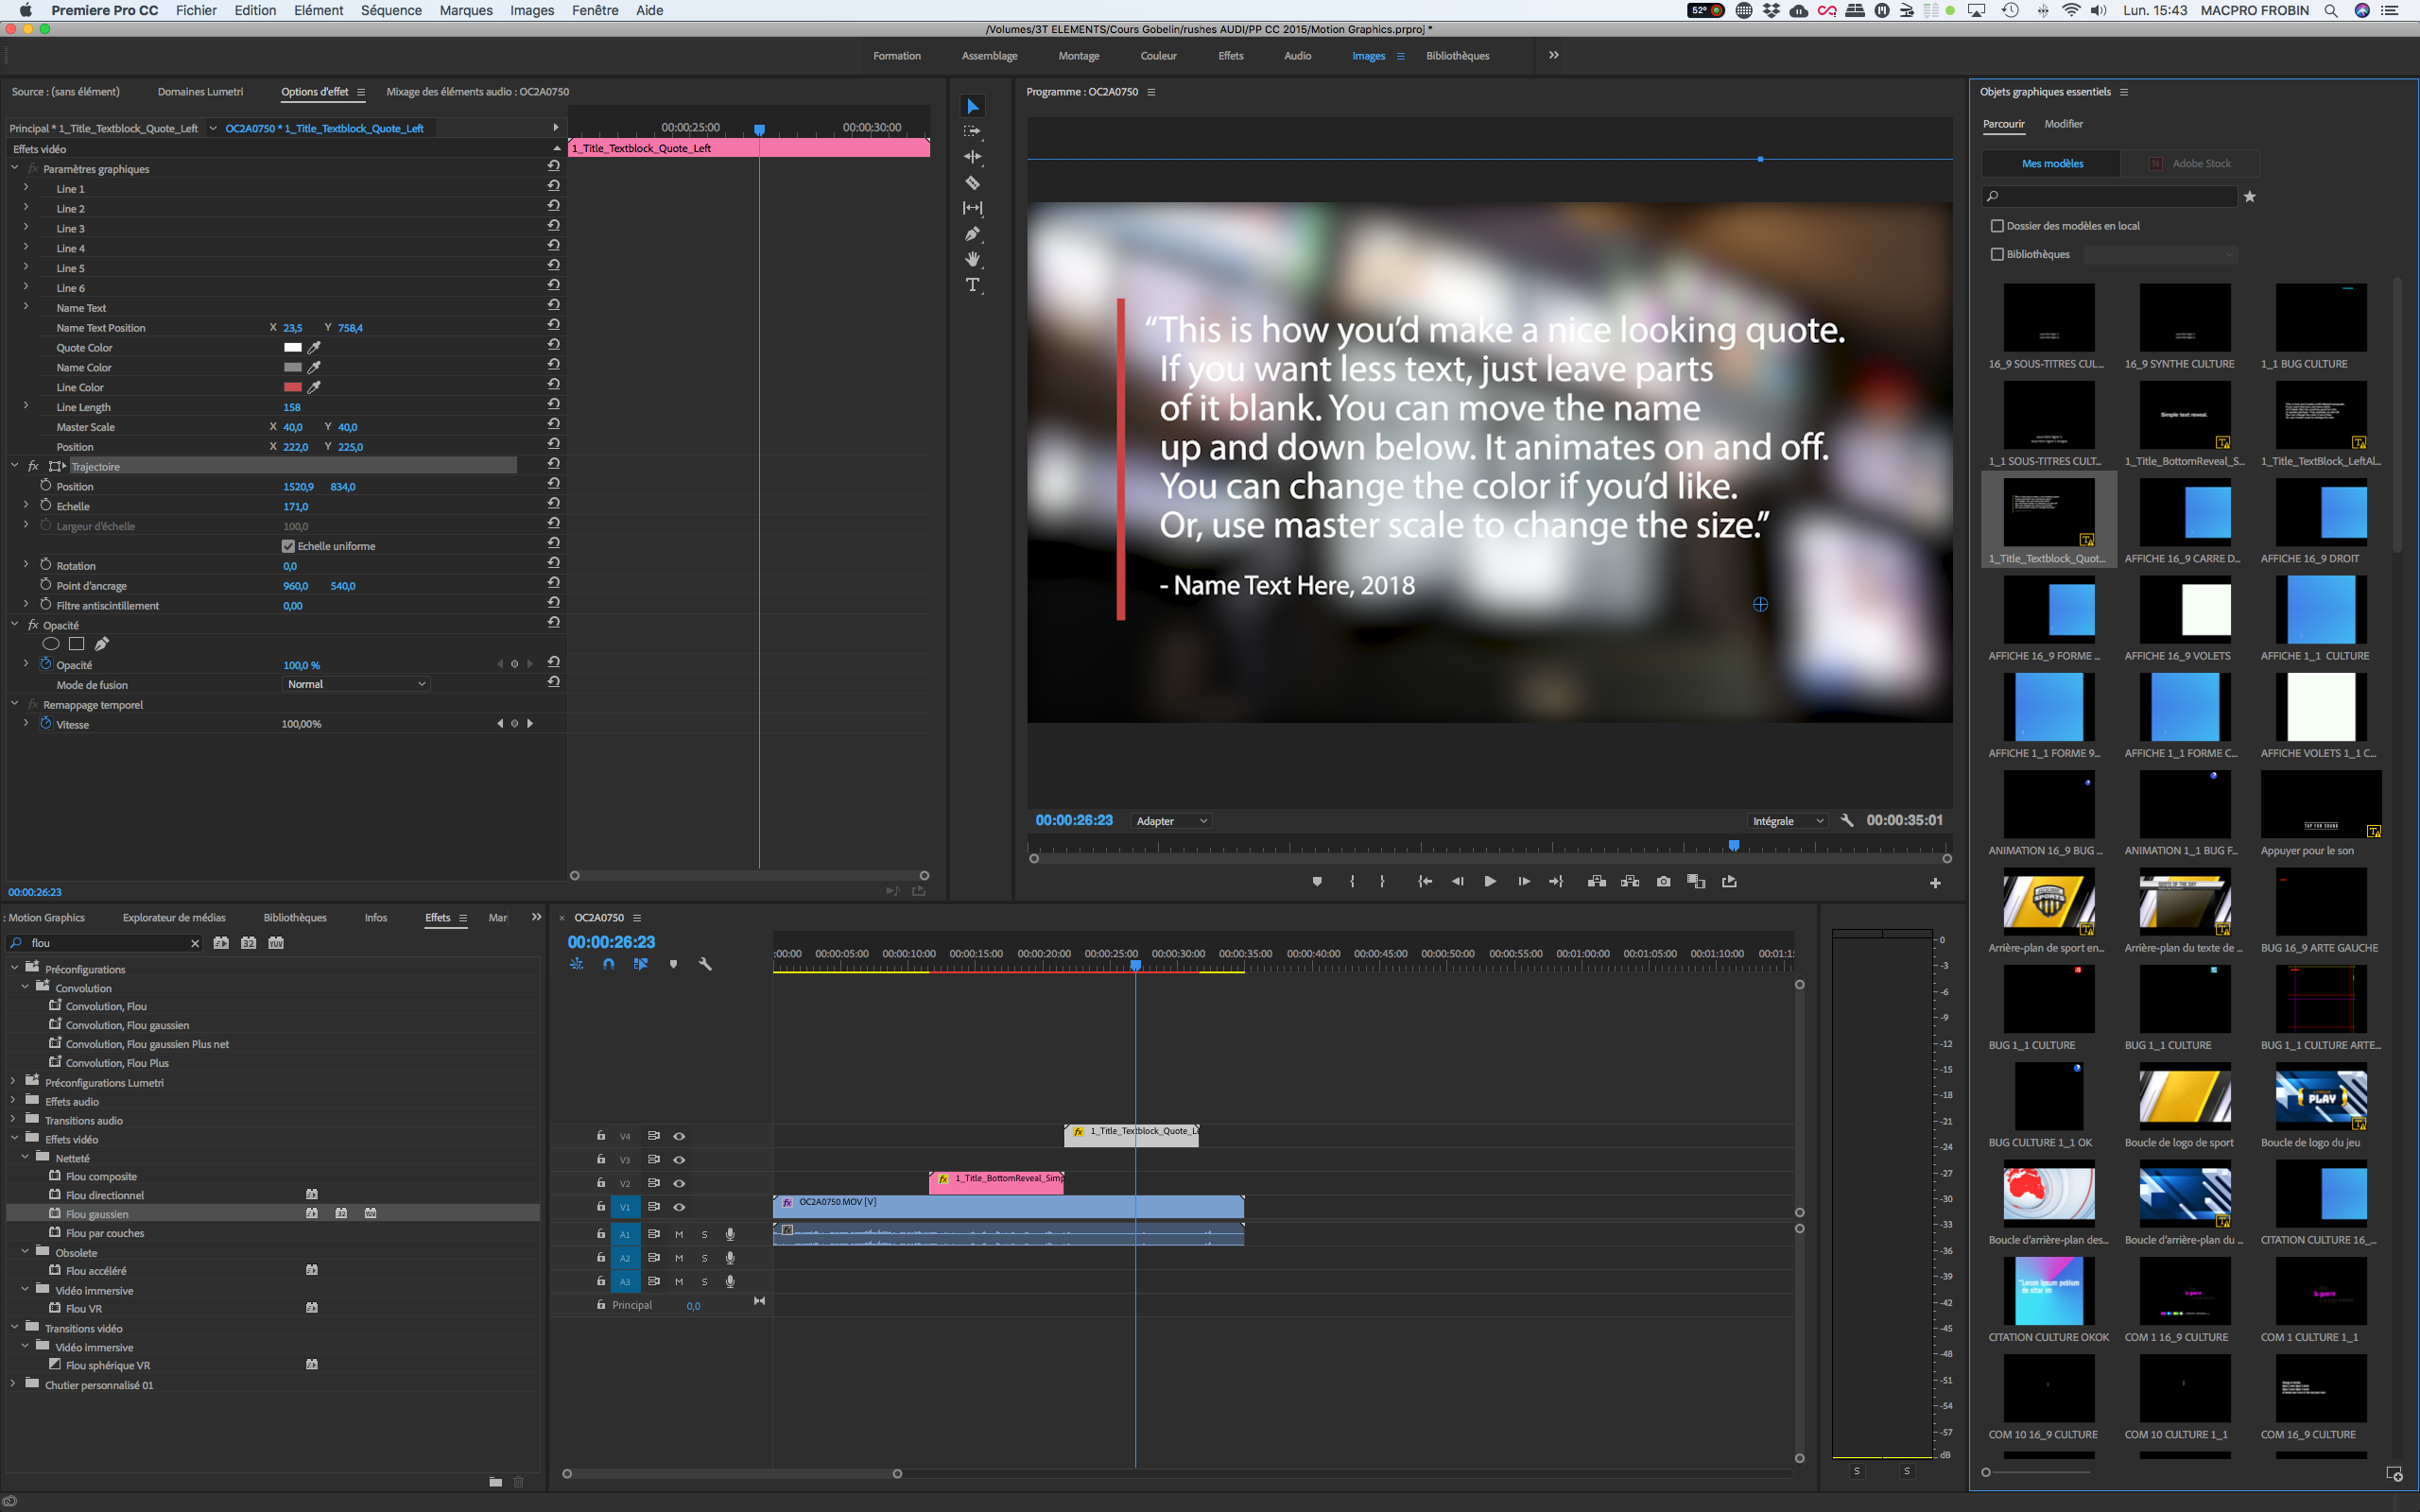The height and width of the screenshot is (1512, 2420).
Task: Open the Normal blend mode dropdown
Action: 356,683
